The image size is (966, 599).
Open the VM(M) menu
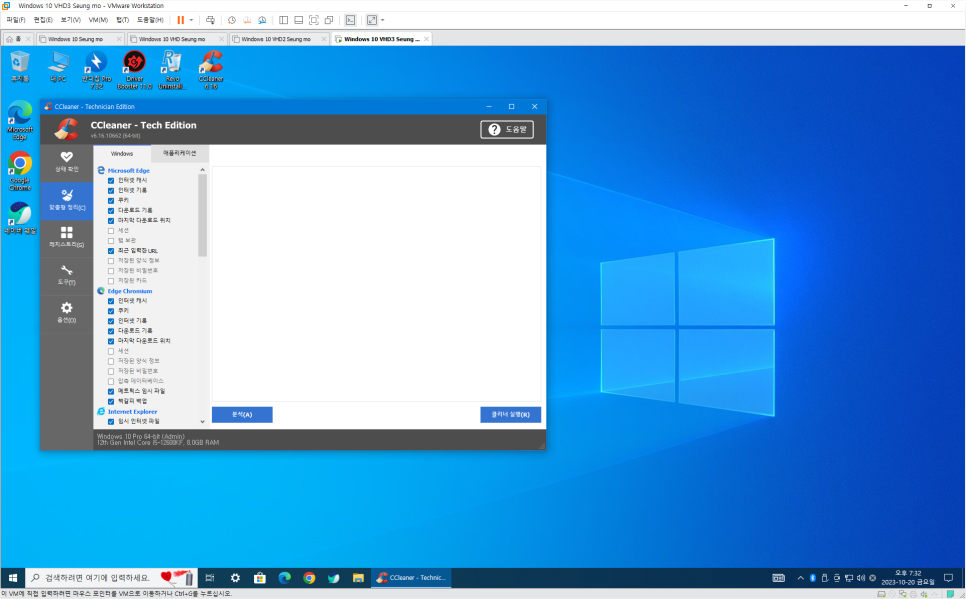tap(98, 20)
